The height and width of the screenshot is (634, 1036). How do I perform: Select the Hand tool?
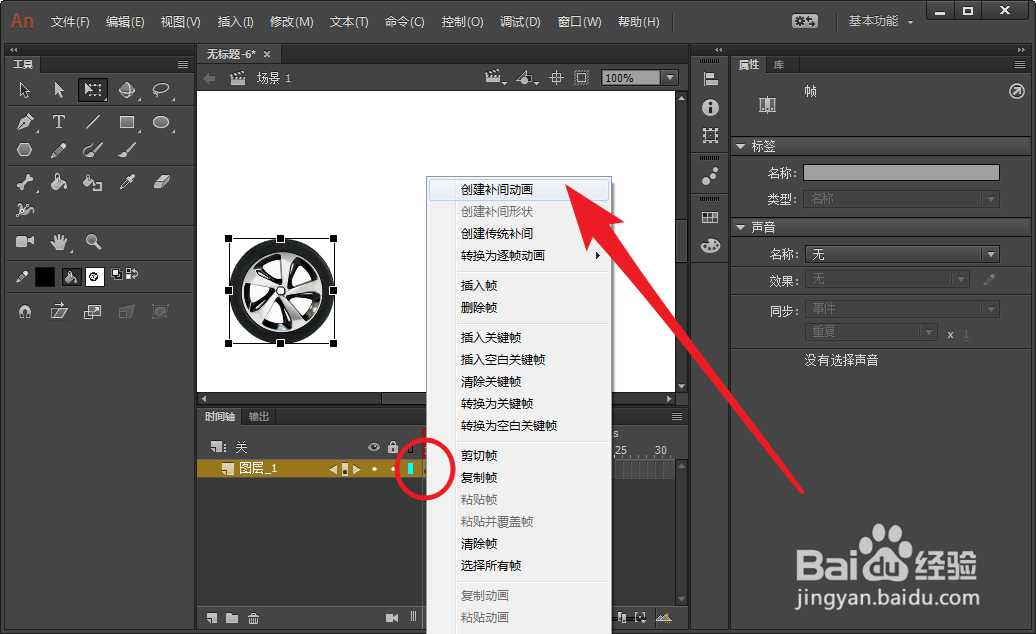(59, 242)
